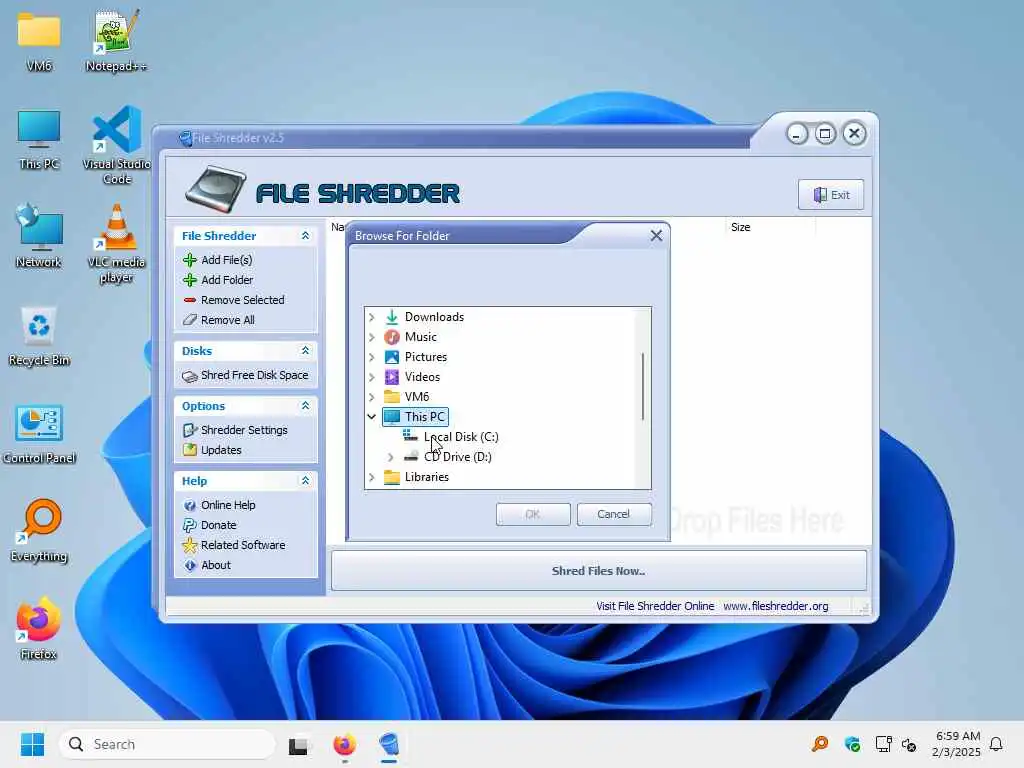Open the This PC desktop icon
Screen dimensions: 1024x768
[x=39, y=140]
